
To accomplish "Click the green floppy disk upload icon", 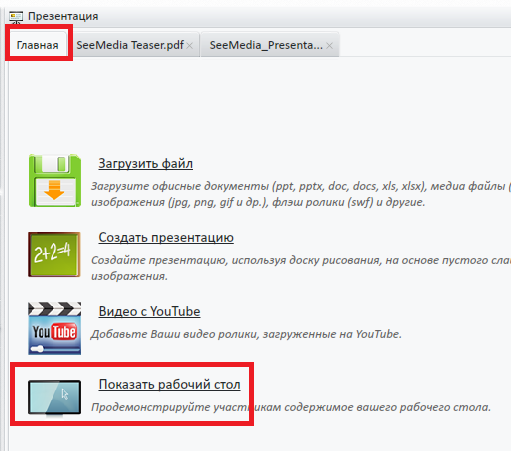I will (55, 181).
